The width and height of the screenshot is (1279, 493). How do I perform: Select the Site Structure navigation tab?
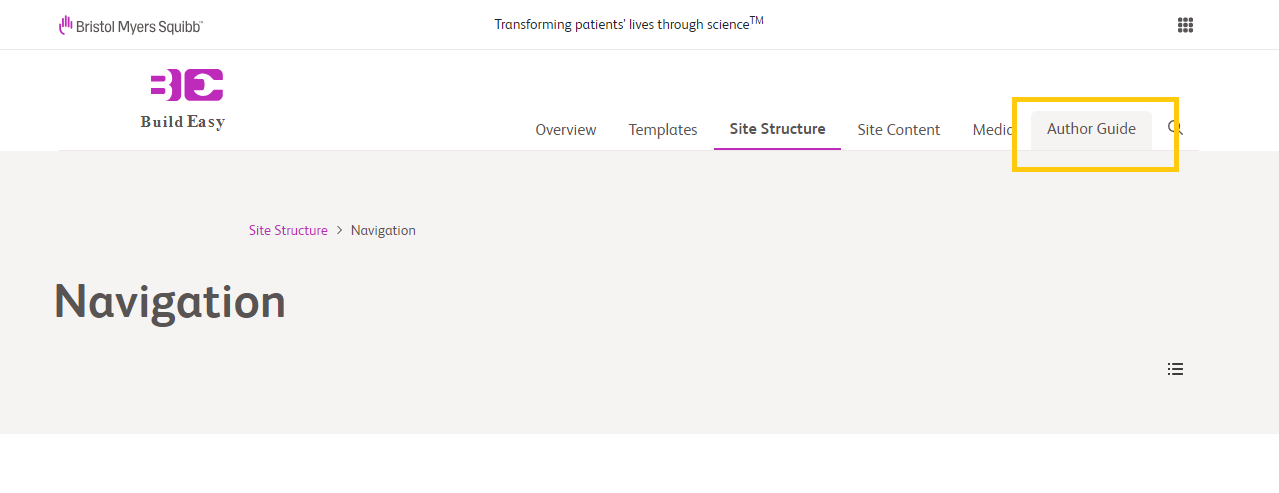[777, 129]
